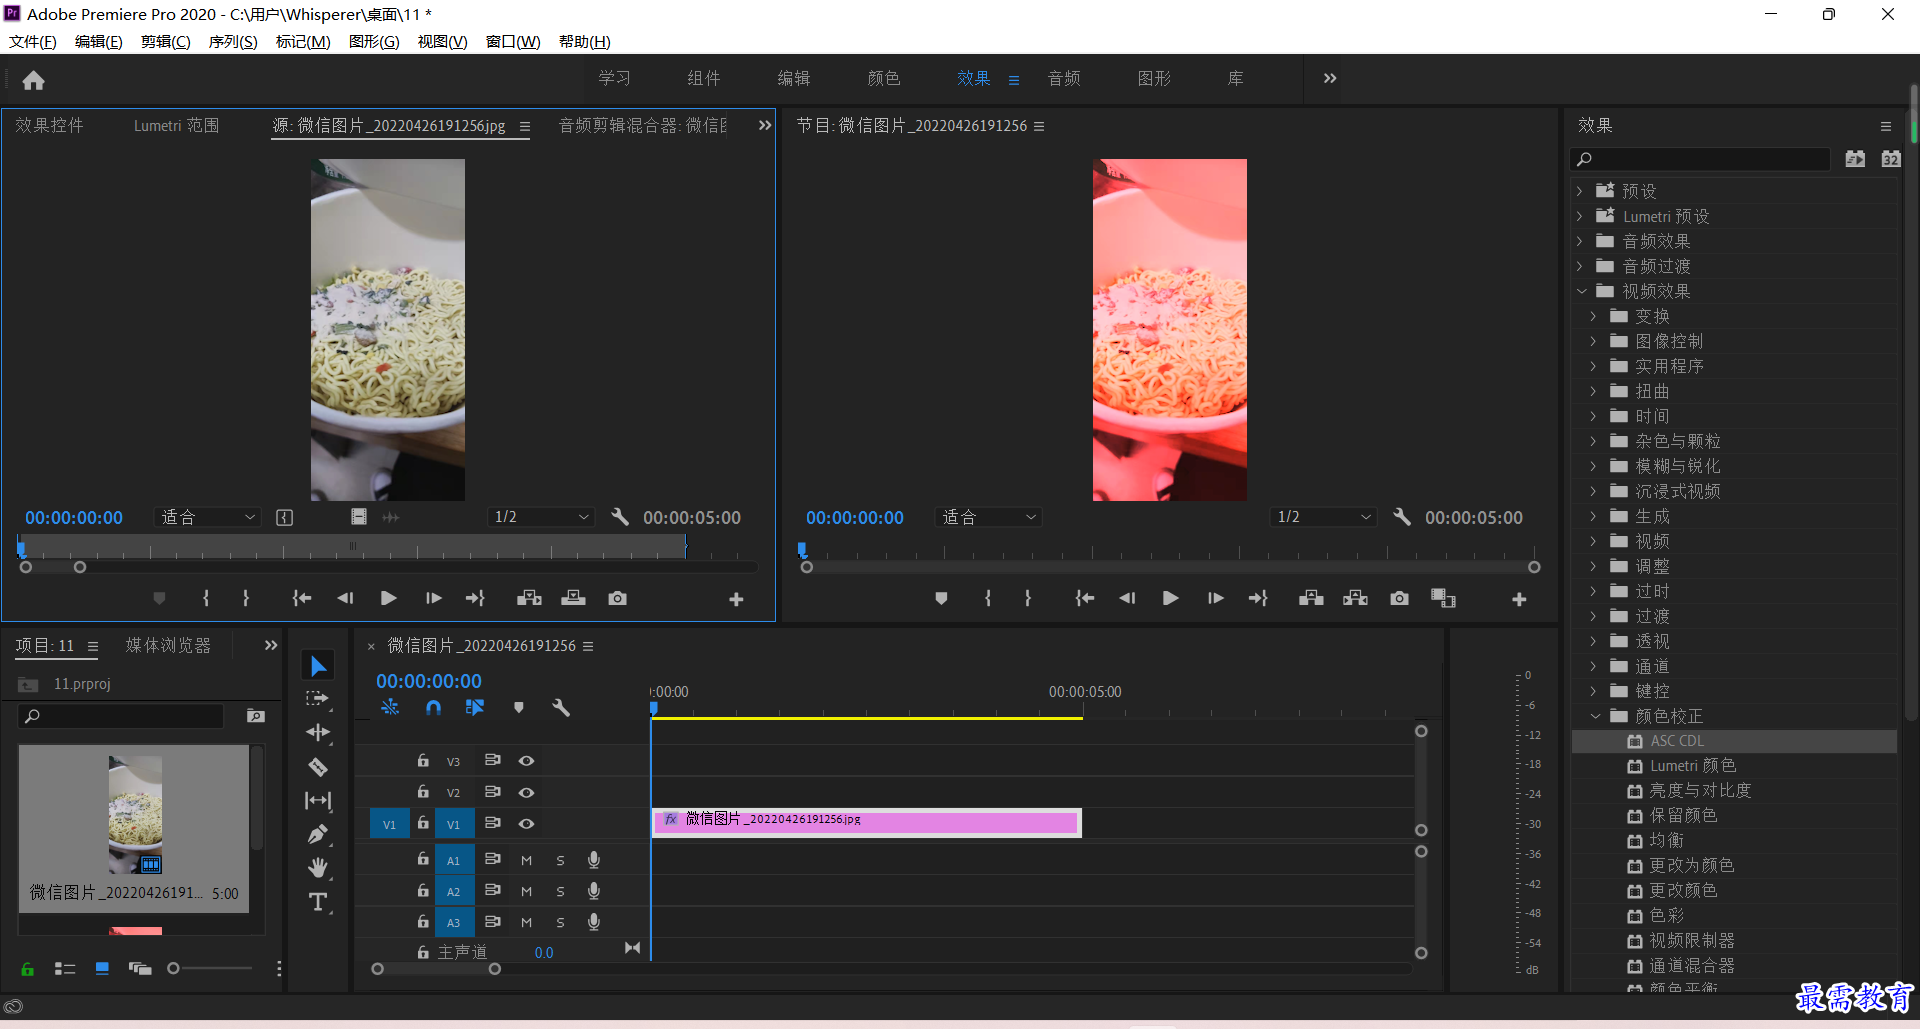Show more workspaces overflow chevron
1920x1029 pixels.
(x=1330, y=78)
